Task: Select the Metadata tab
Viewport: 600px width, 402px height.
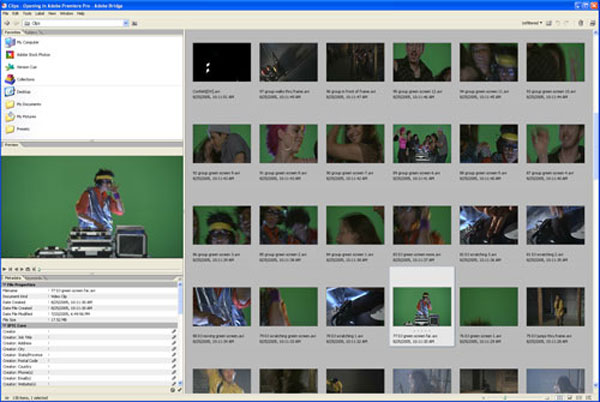Action: tap(13, 278)
